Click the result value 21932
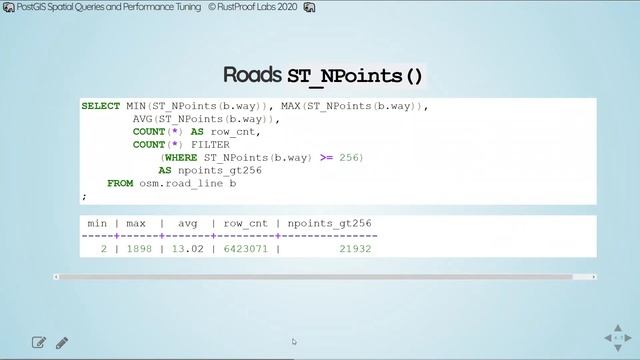Viewport: 640px width, 360px height. point(355,249)
